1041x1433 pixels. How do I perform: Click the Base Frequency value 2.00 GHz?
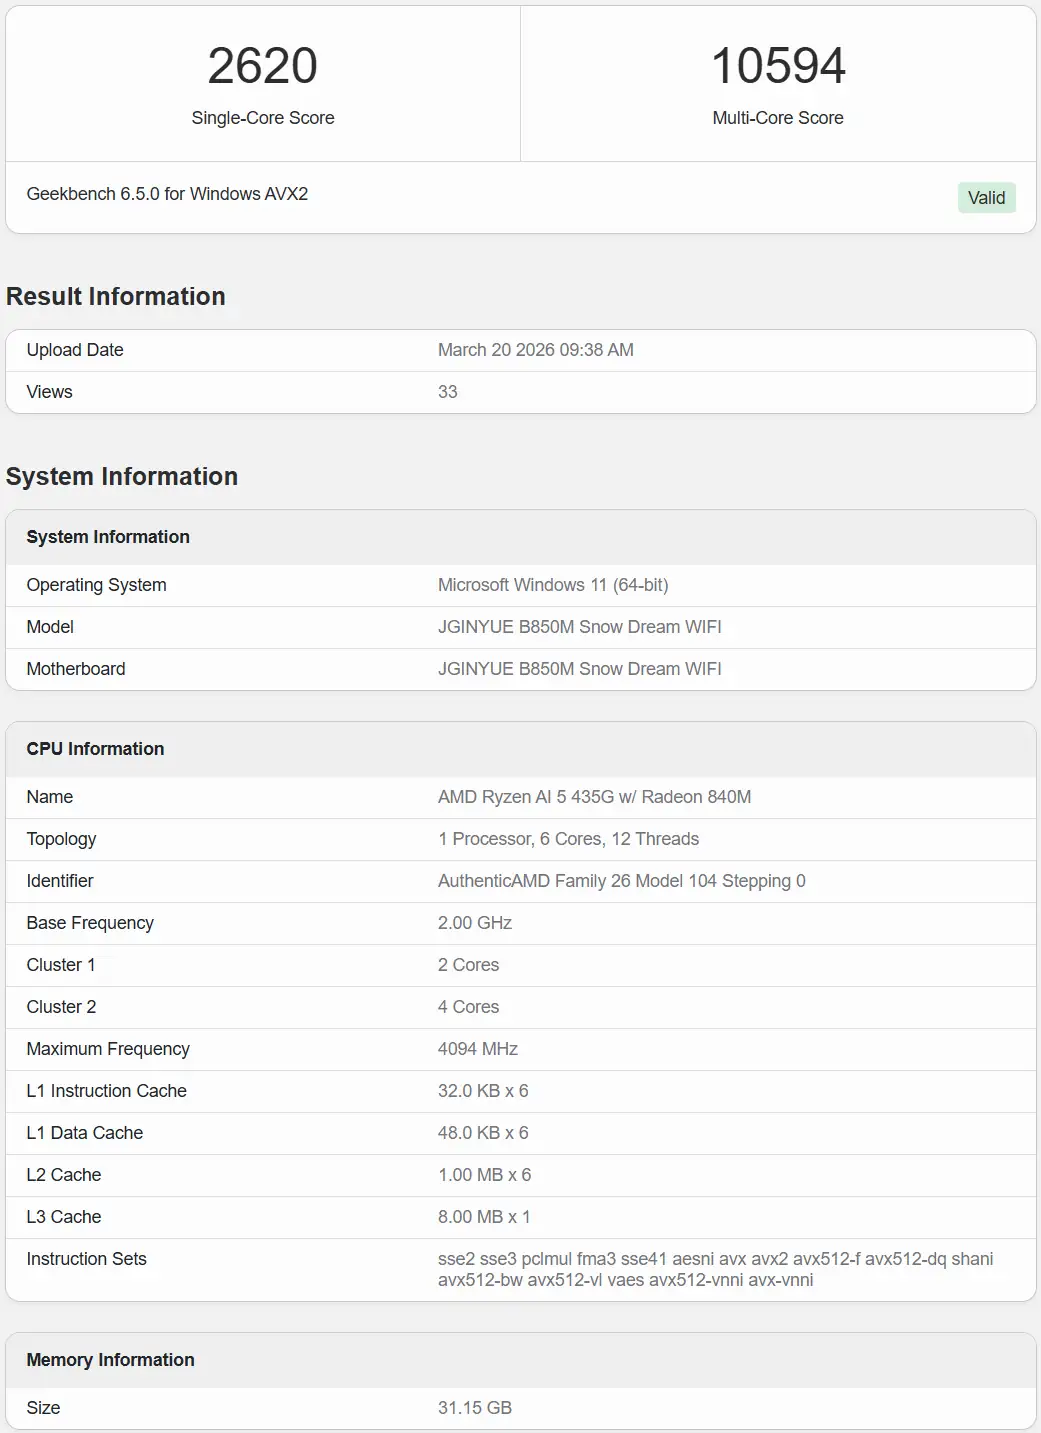pos(475,923)
